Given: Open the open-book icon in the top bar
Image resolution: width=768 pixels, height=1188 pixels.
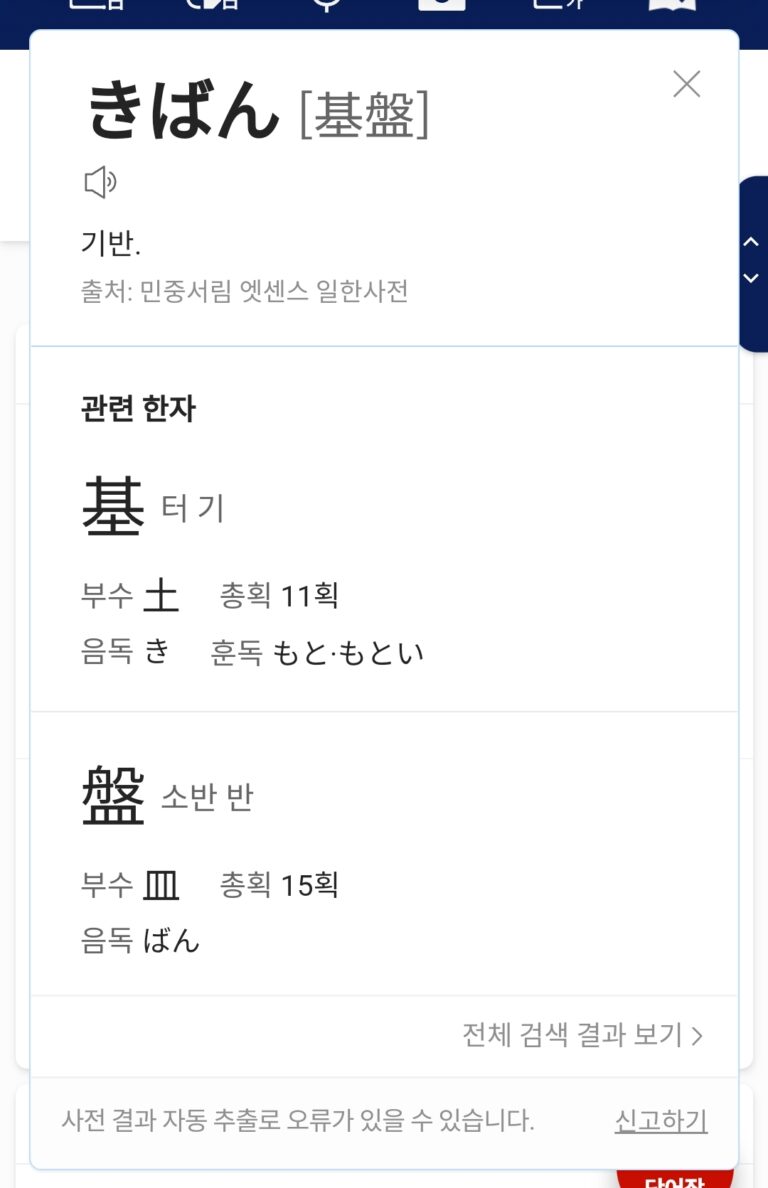Looking at the screenshot, I should pyautogui.click(x=672, y=6).
